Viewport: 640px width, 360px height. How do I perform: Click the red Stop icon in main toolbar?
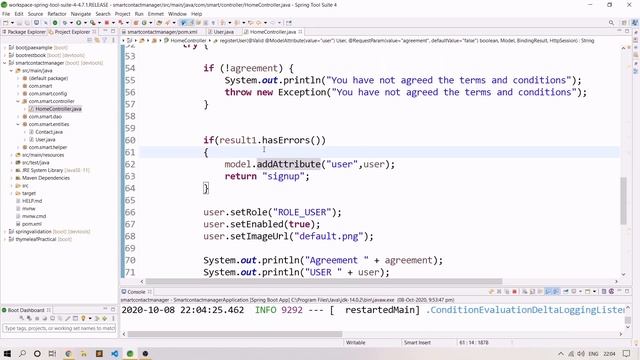[x=107, y=23]
